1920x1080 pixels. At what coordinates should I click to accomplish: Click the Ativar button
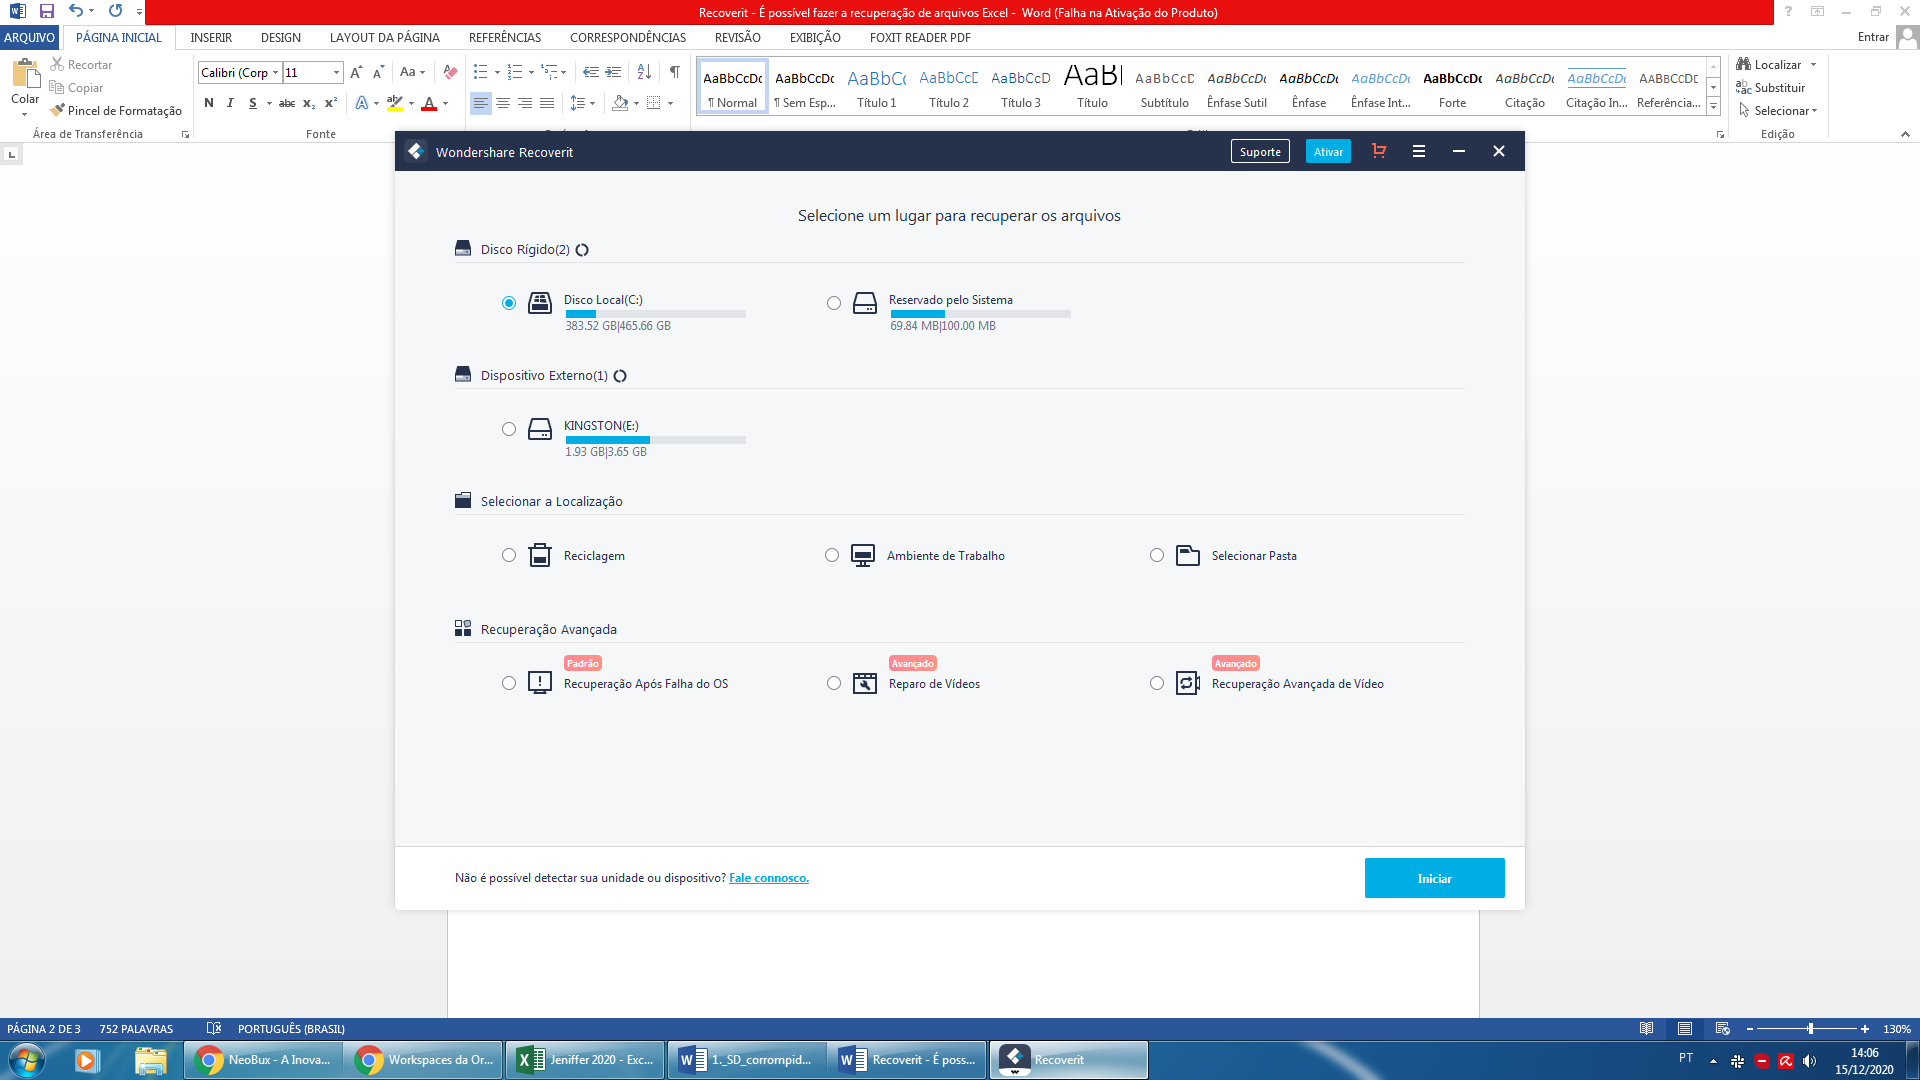pyautogui.click(x=1328, y=152)
